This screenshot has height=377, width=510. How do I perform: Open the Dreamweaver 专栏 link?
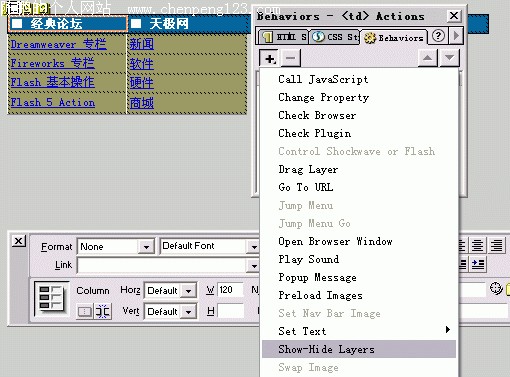[59, 44]
